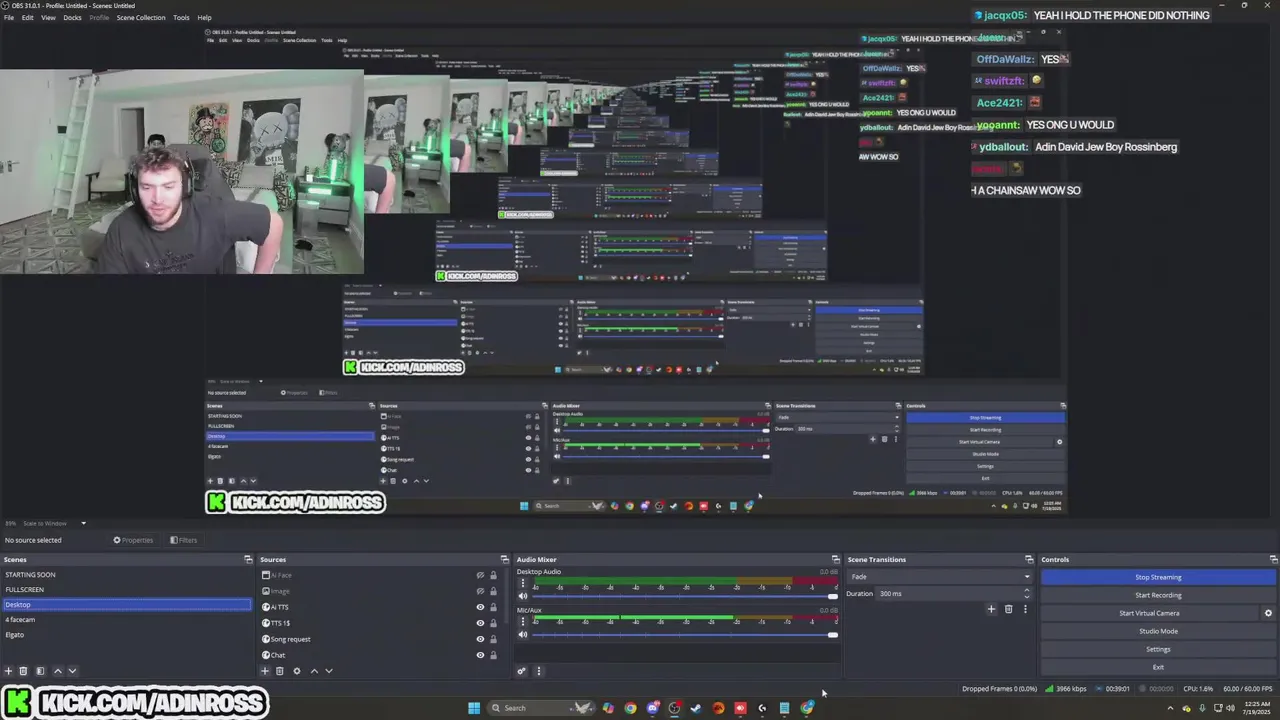Open the Fade transition dropdown
The width and height of the screenshot is (1280, 720).
pos(939,577)
